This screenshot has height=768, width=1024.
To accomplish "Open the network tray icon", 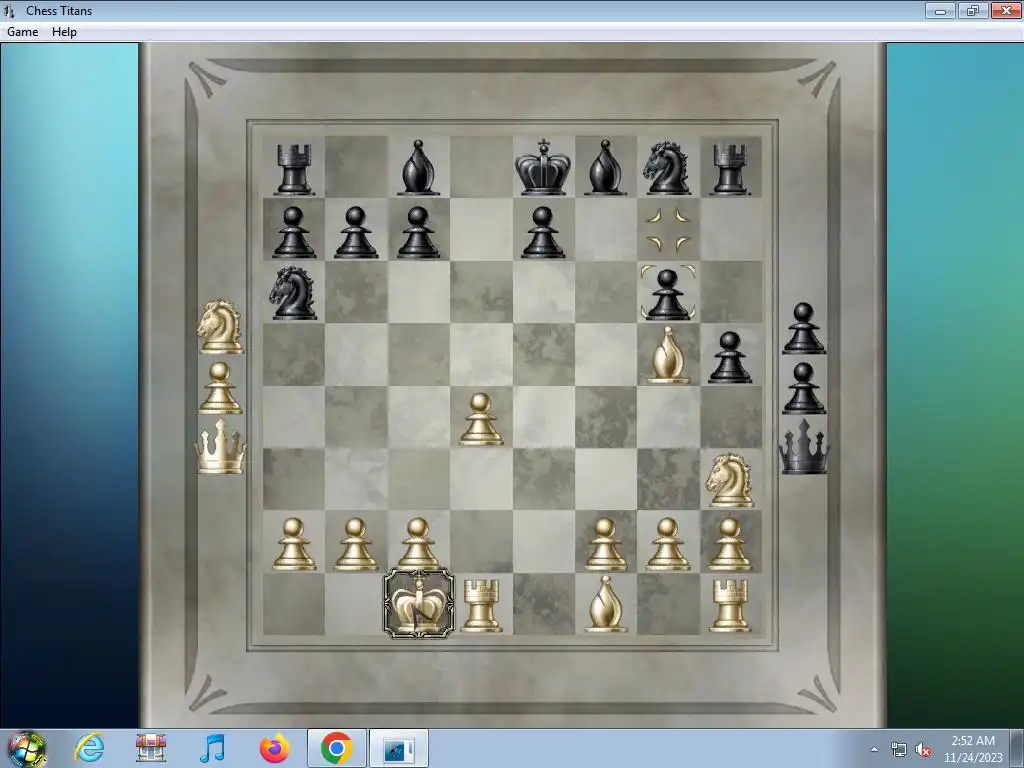I will 899,749.
